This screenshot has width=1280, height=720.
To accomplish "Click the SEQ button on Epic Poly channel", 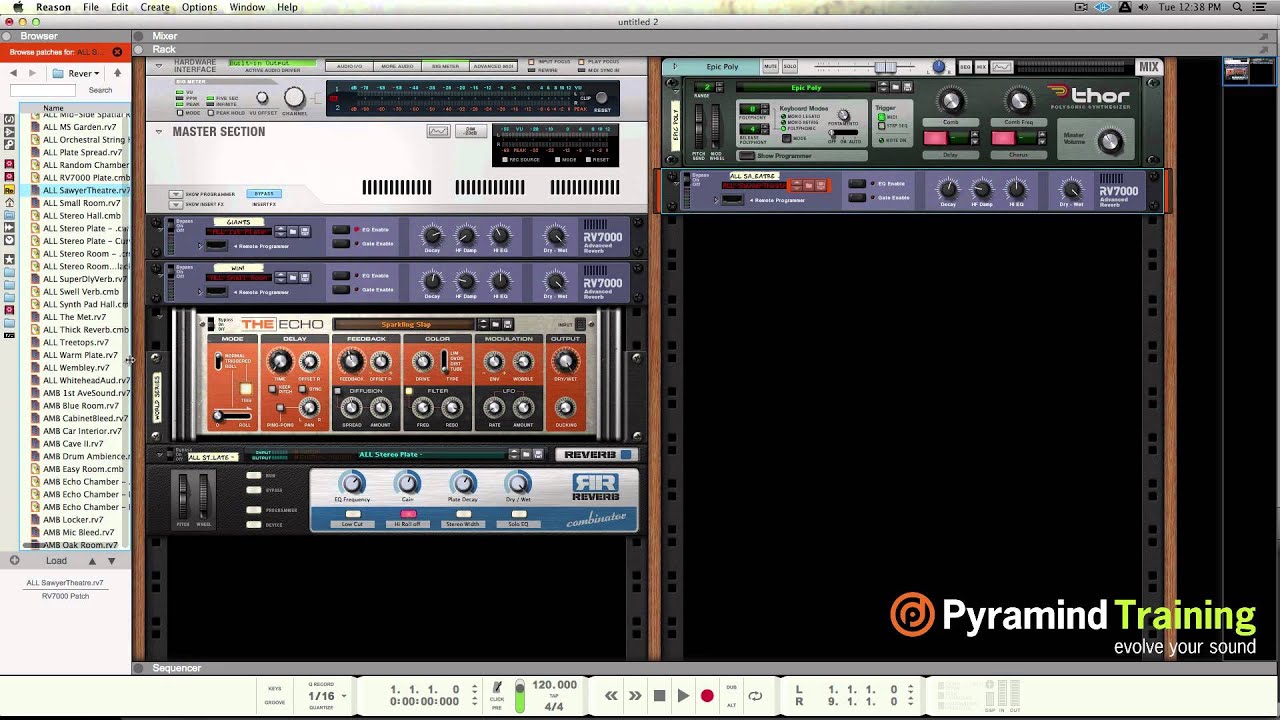I will click(x=965, y=67).
